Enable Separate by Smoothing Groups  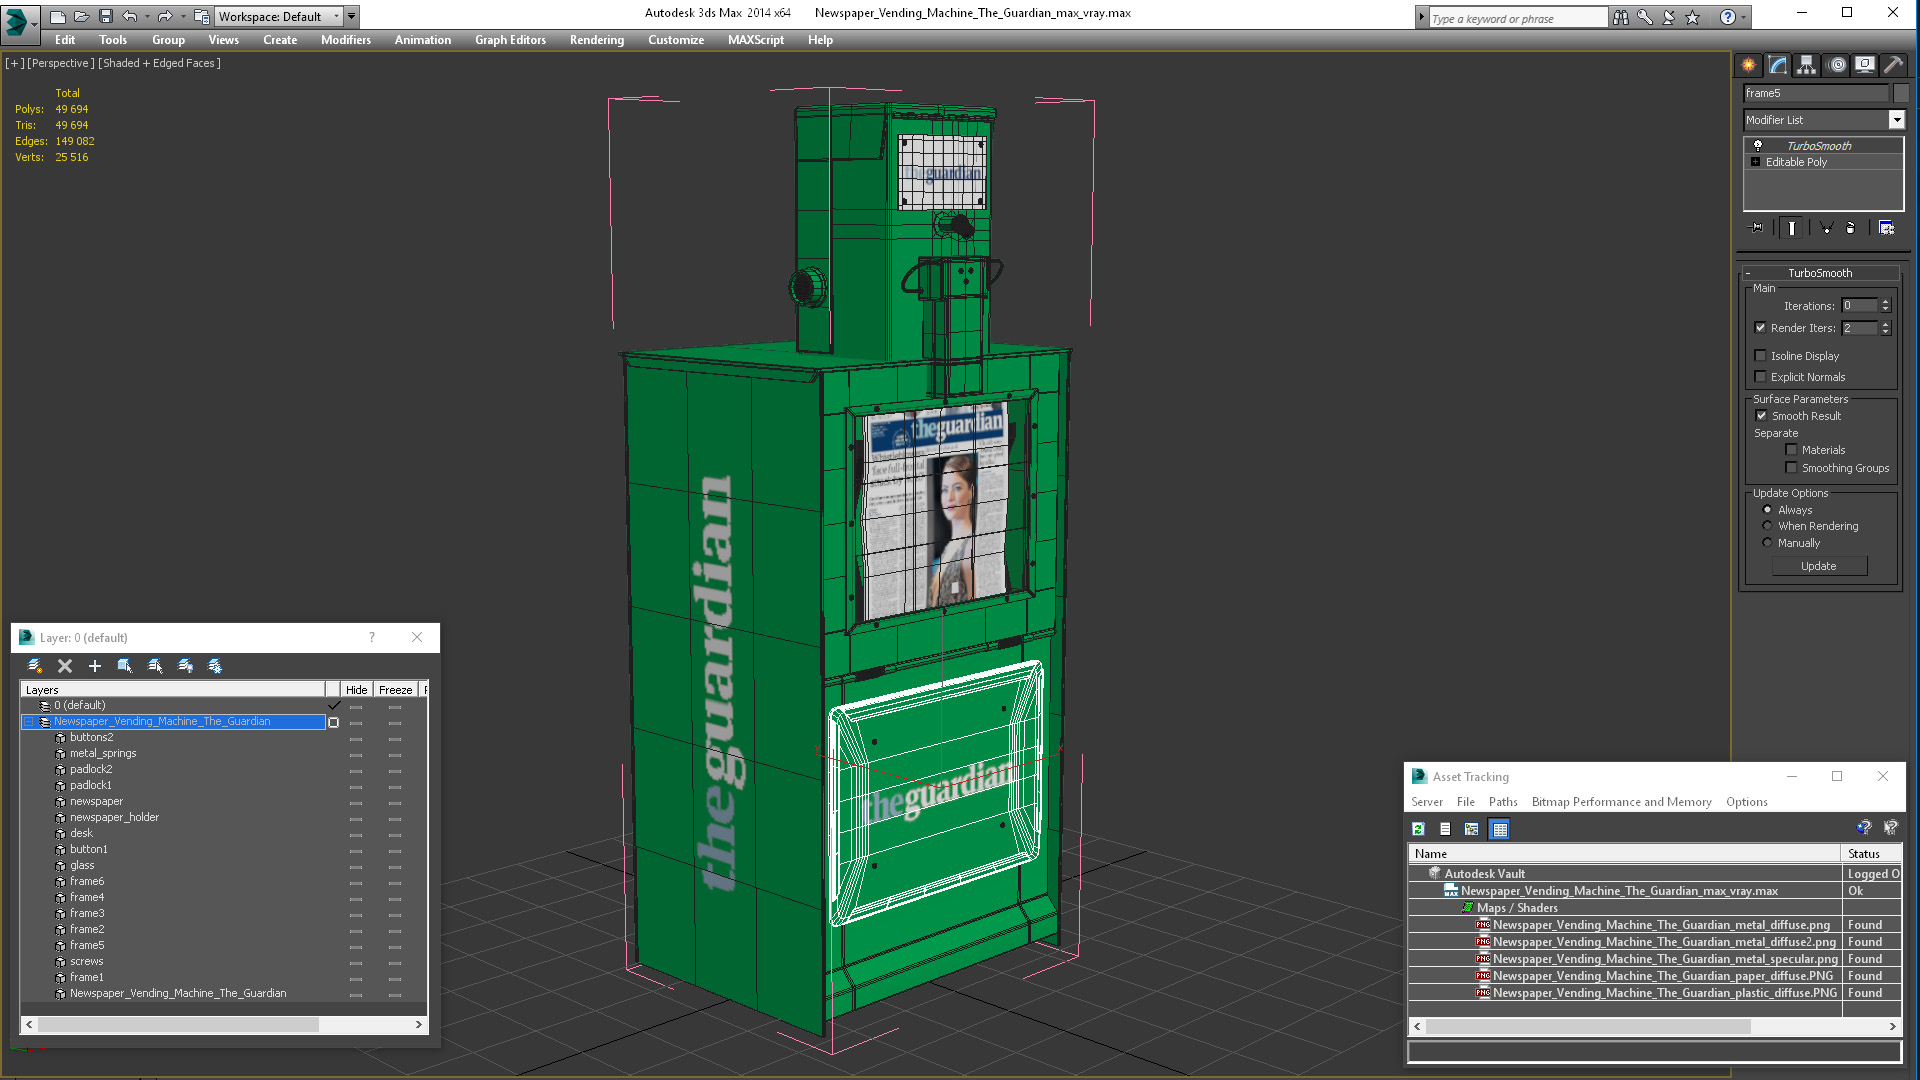tap(1791, 468)
